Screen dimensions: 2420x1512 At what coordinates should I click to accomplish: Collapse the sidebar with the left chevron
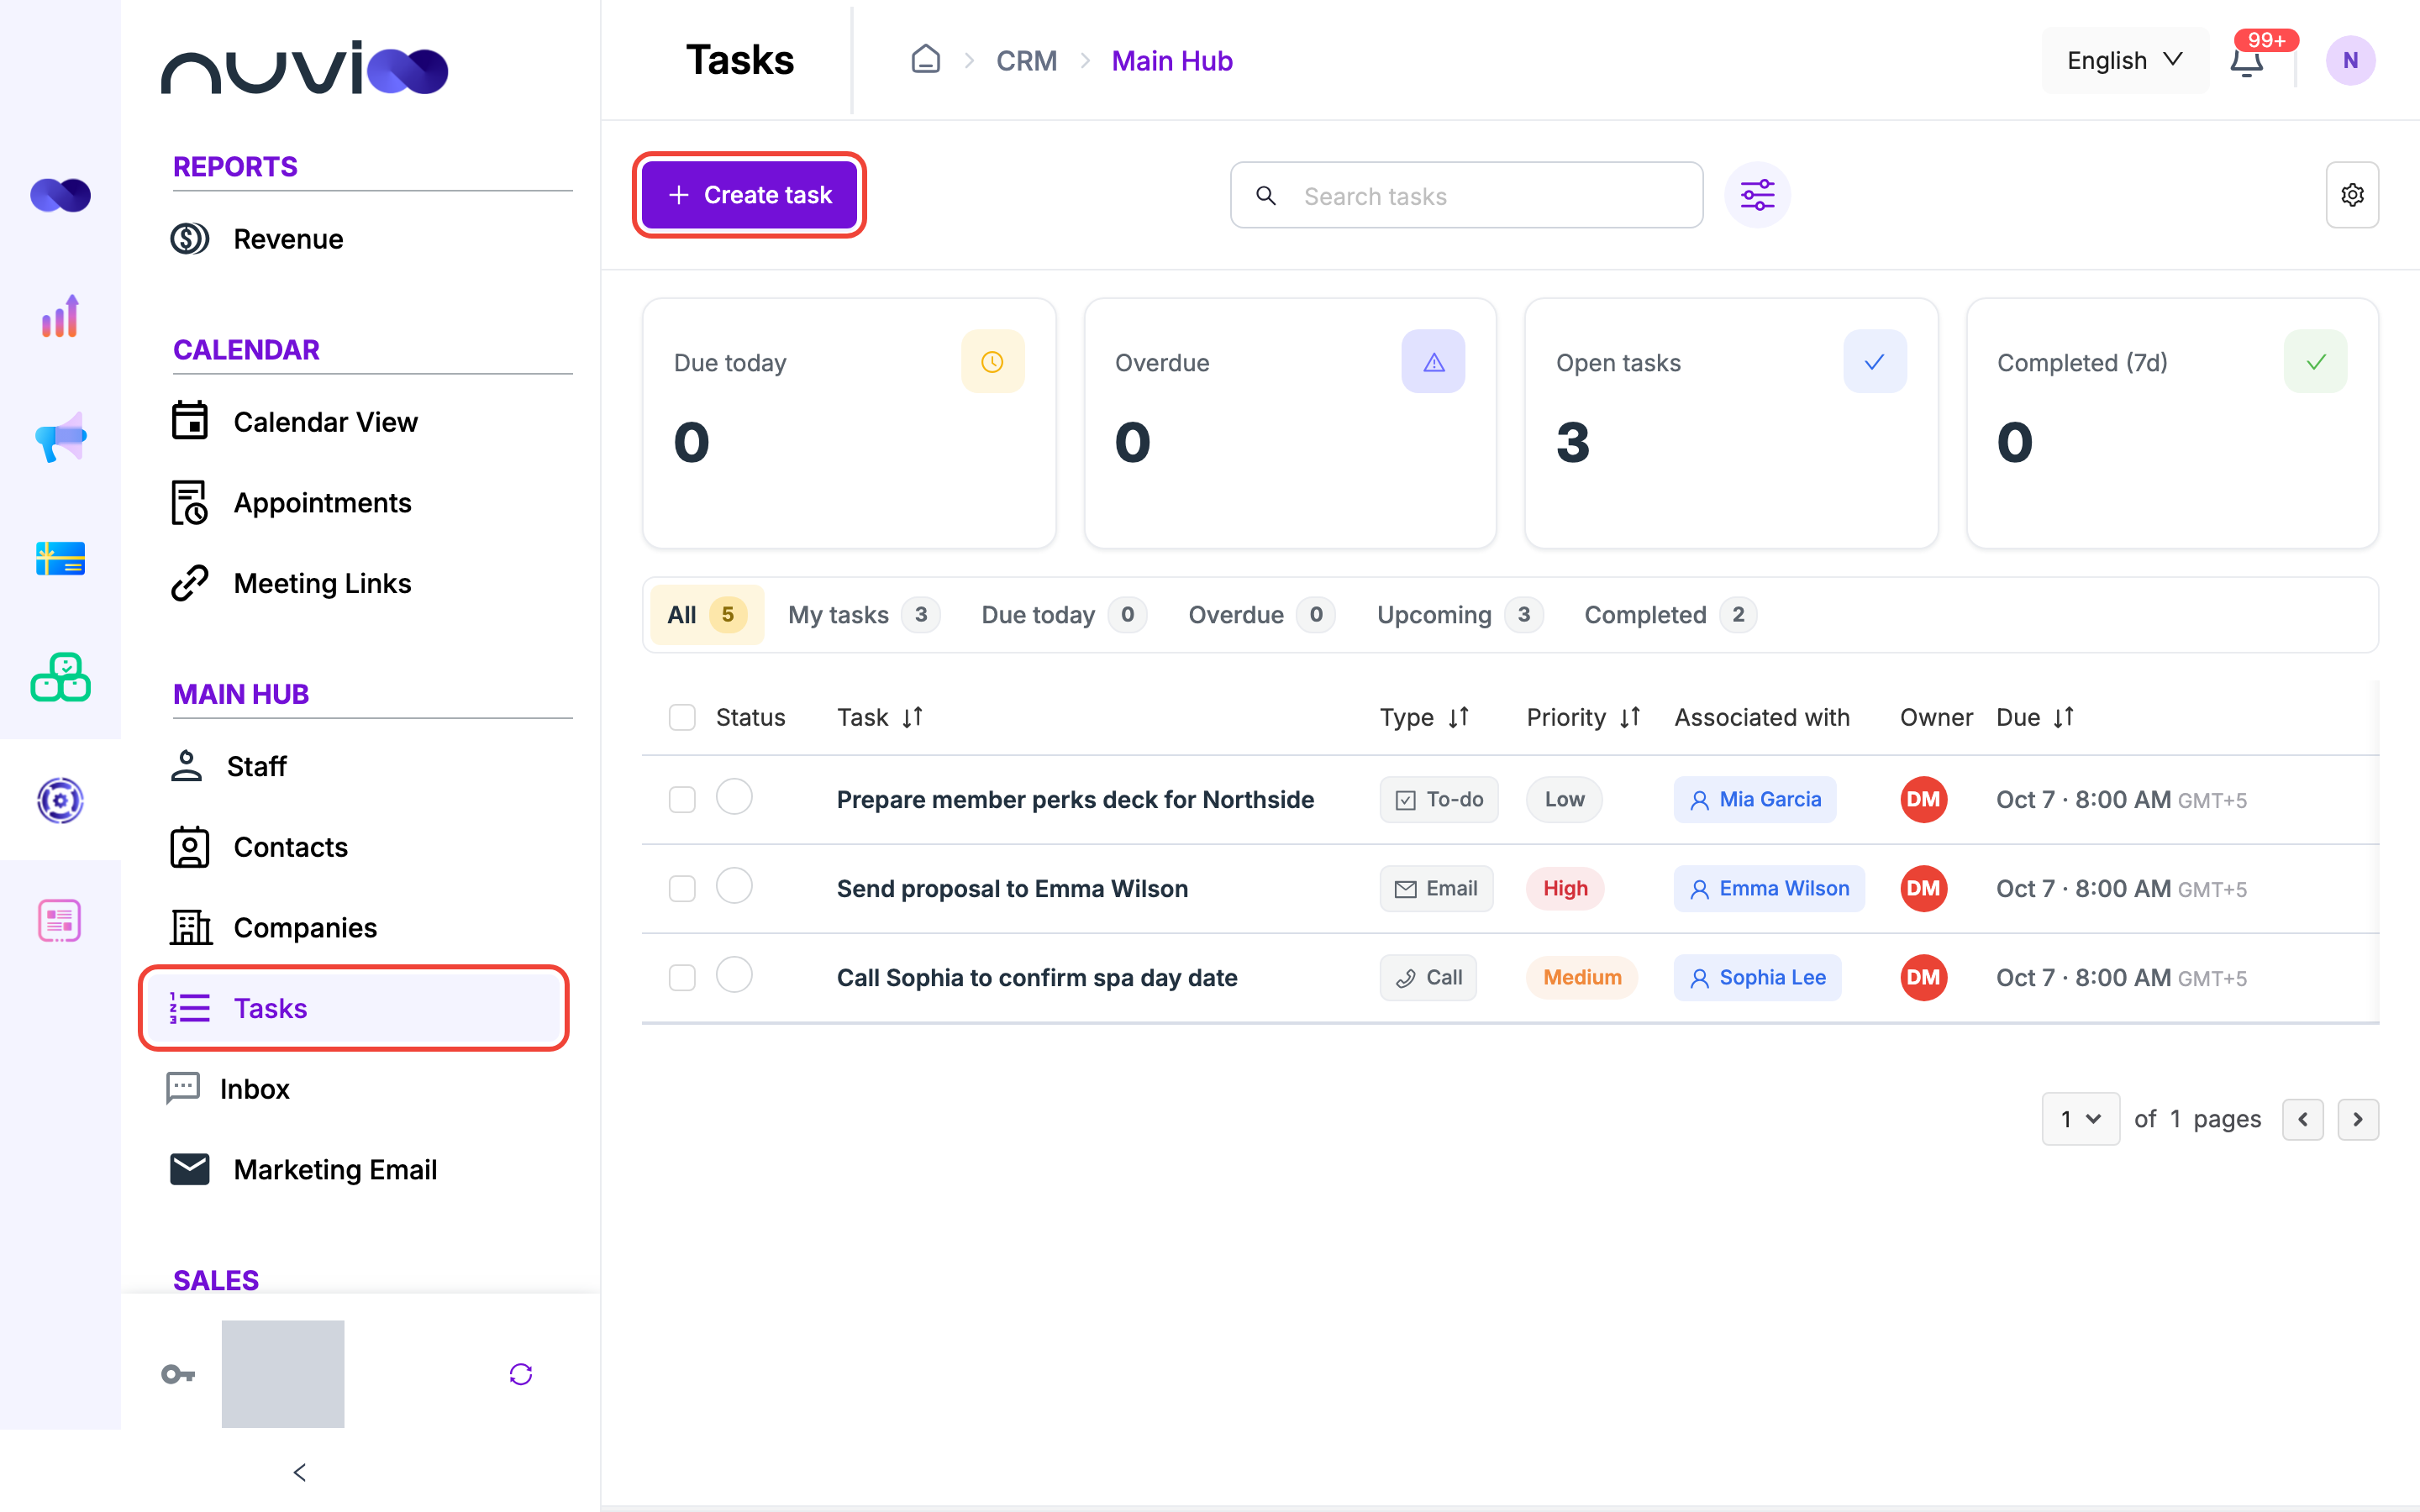300,1472
